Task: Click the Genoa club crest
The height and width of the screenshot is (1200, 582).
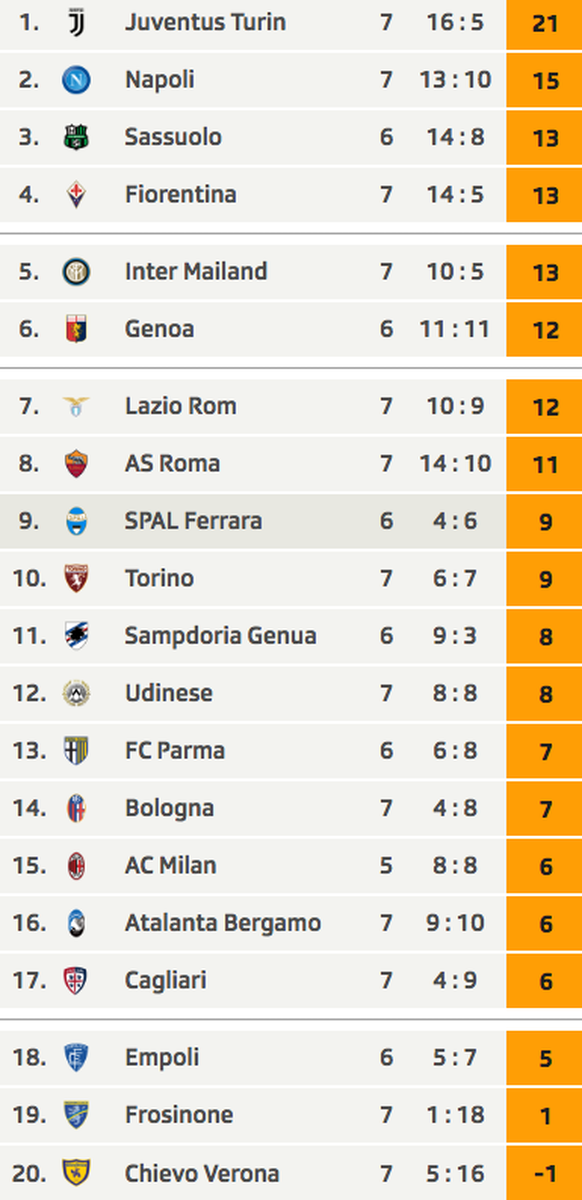Action: tap(76, 329)
